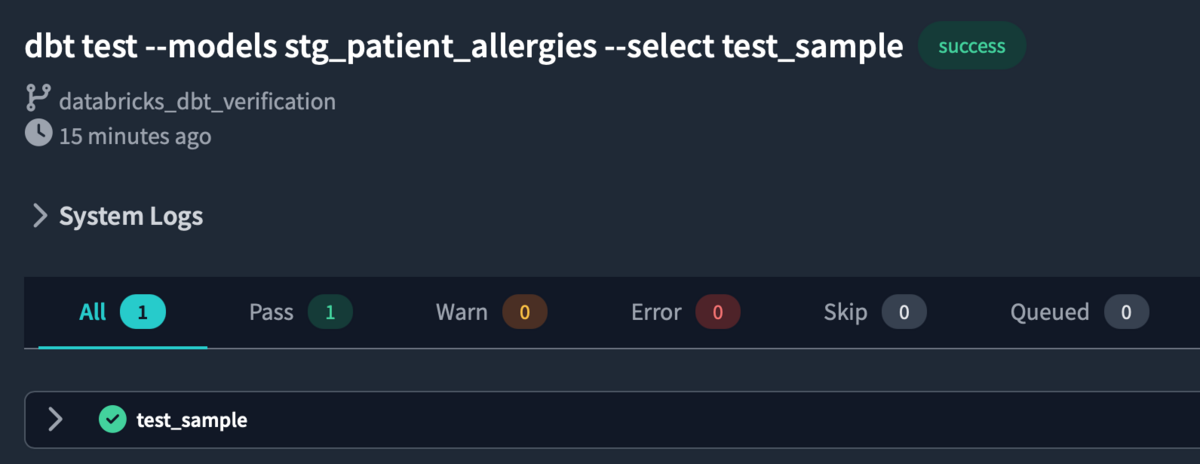Click the dbt test command title
The width and height of the screenshot is (1200, 464).
464,46
